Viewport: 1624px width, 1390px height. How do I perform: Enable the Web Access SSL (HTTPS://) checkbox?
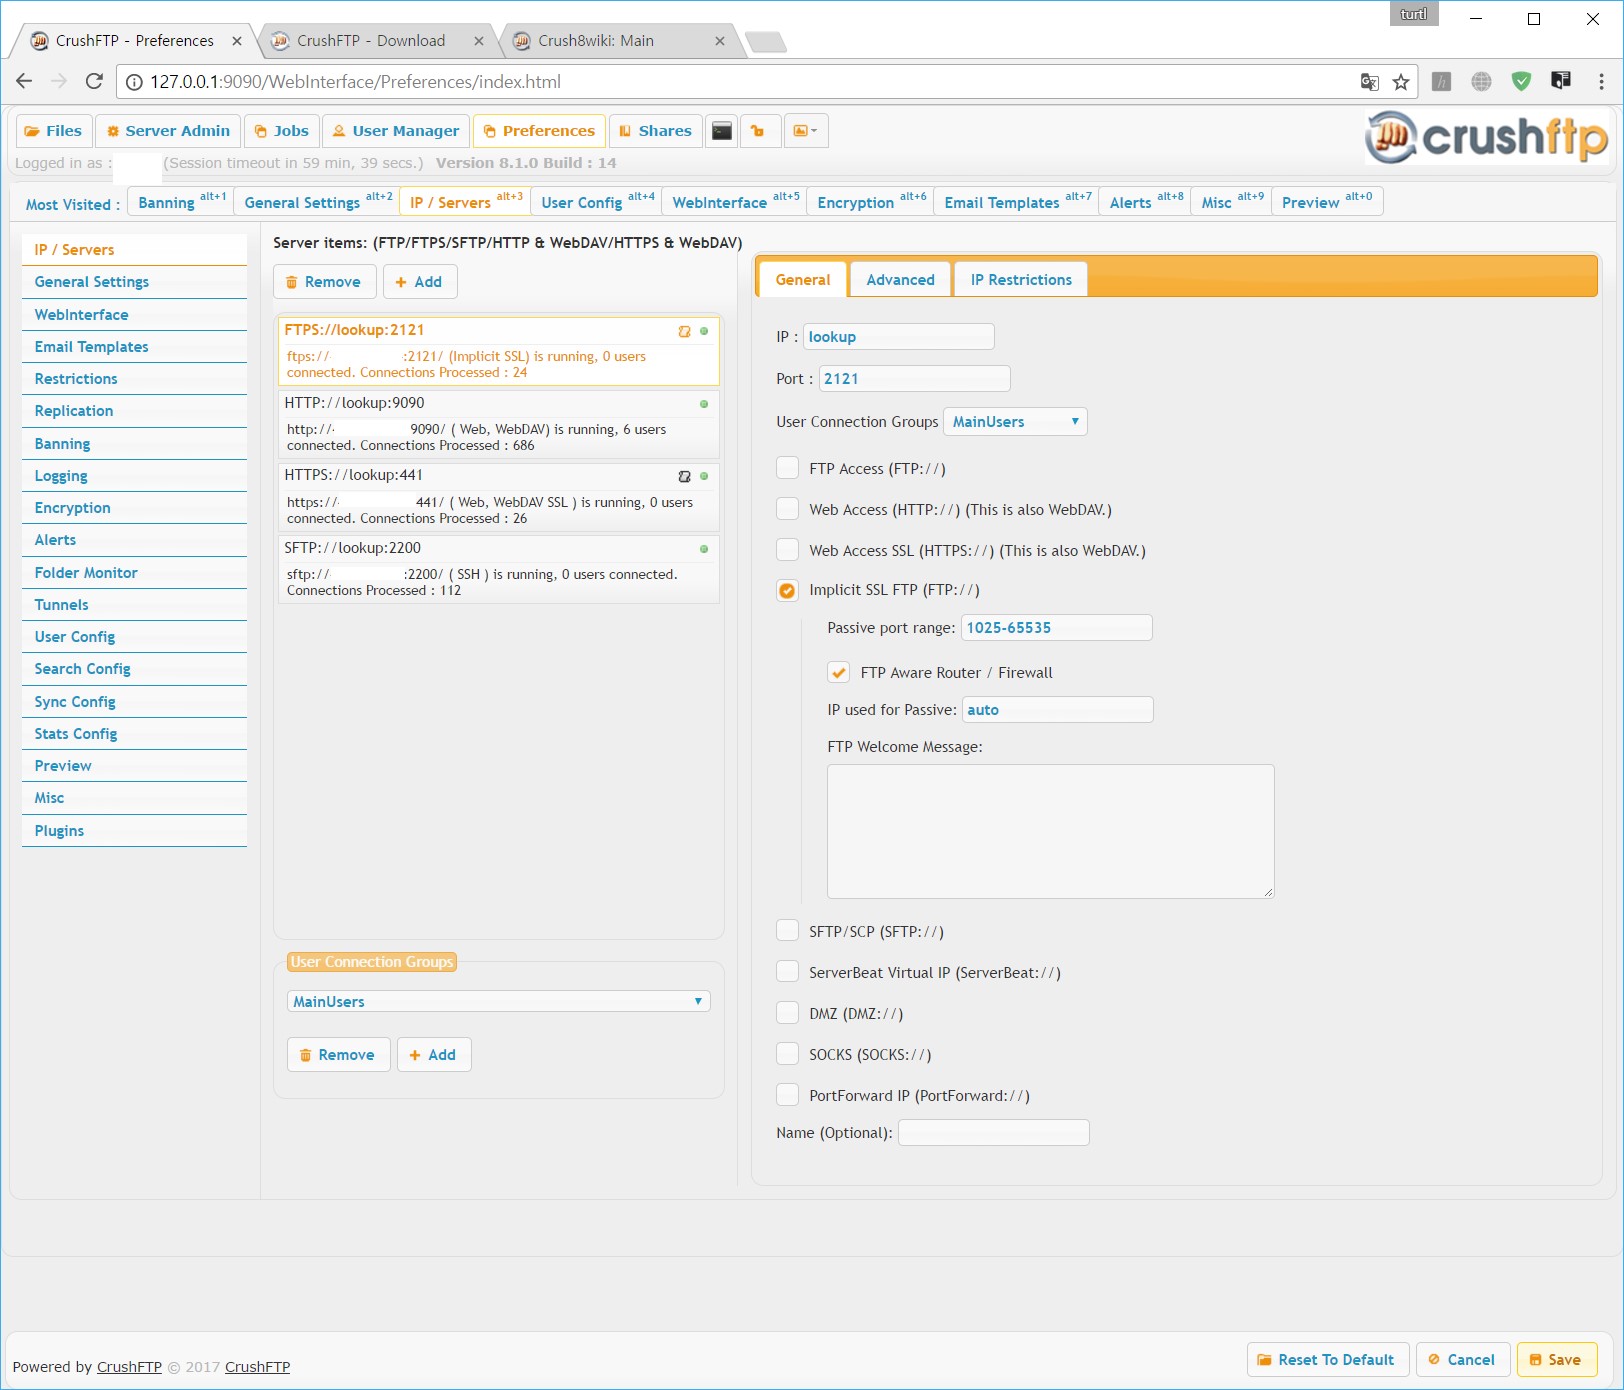788,550
